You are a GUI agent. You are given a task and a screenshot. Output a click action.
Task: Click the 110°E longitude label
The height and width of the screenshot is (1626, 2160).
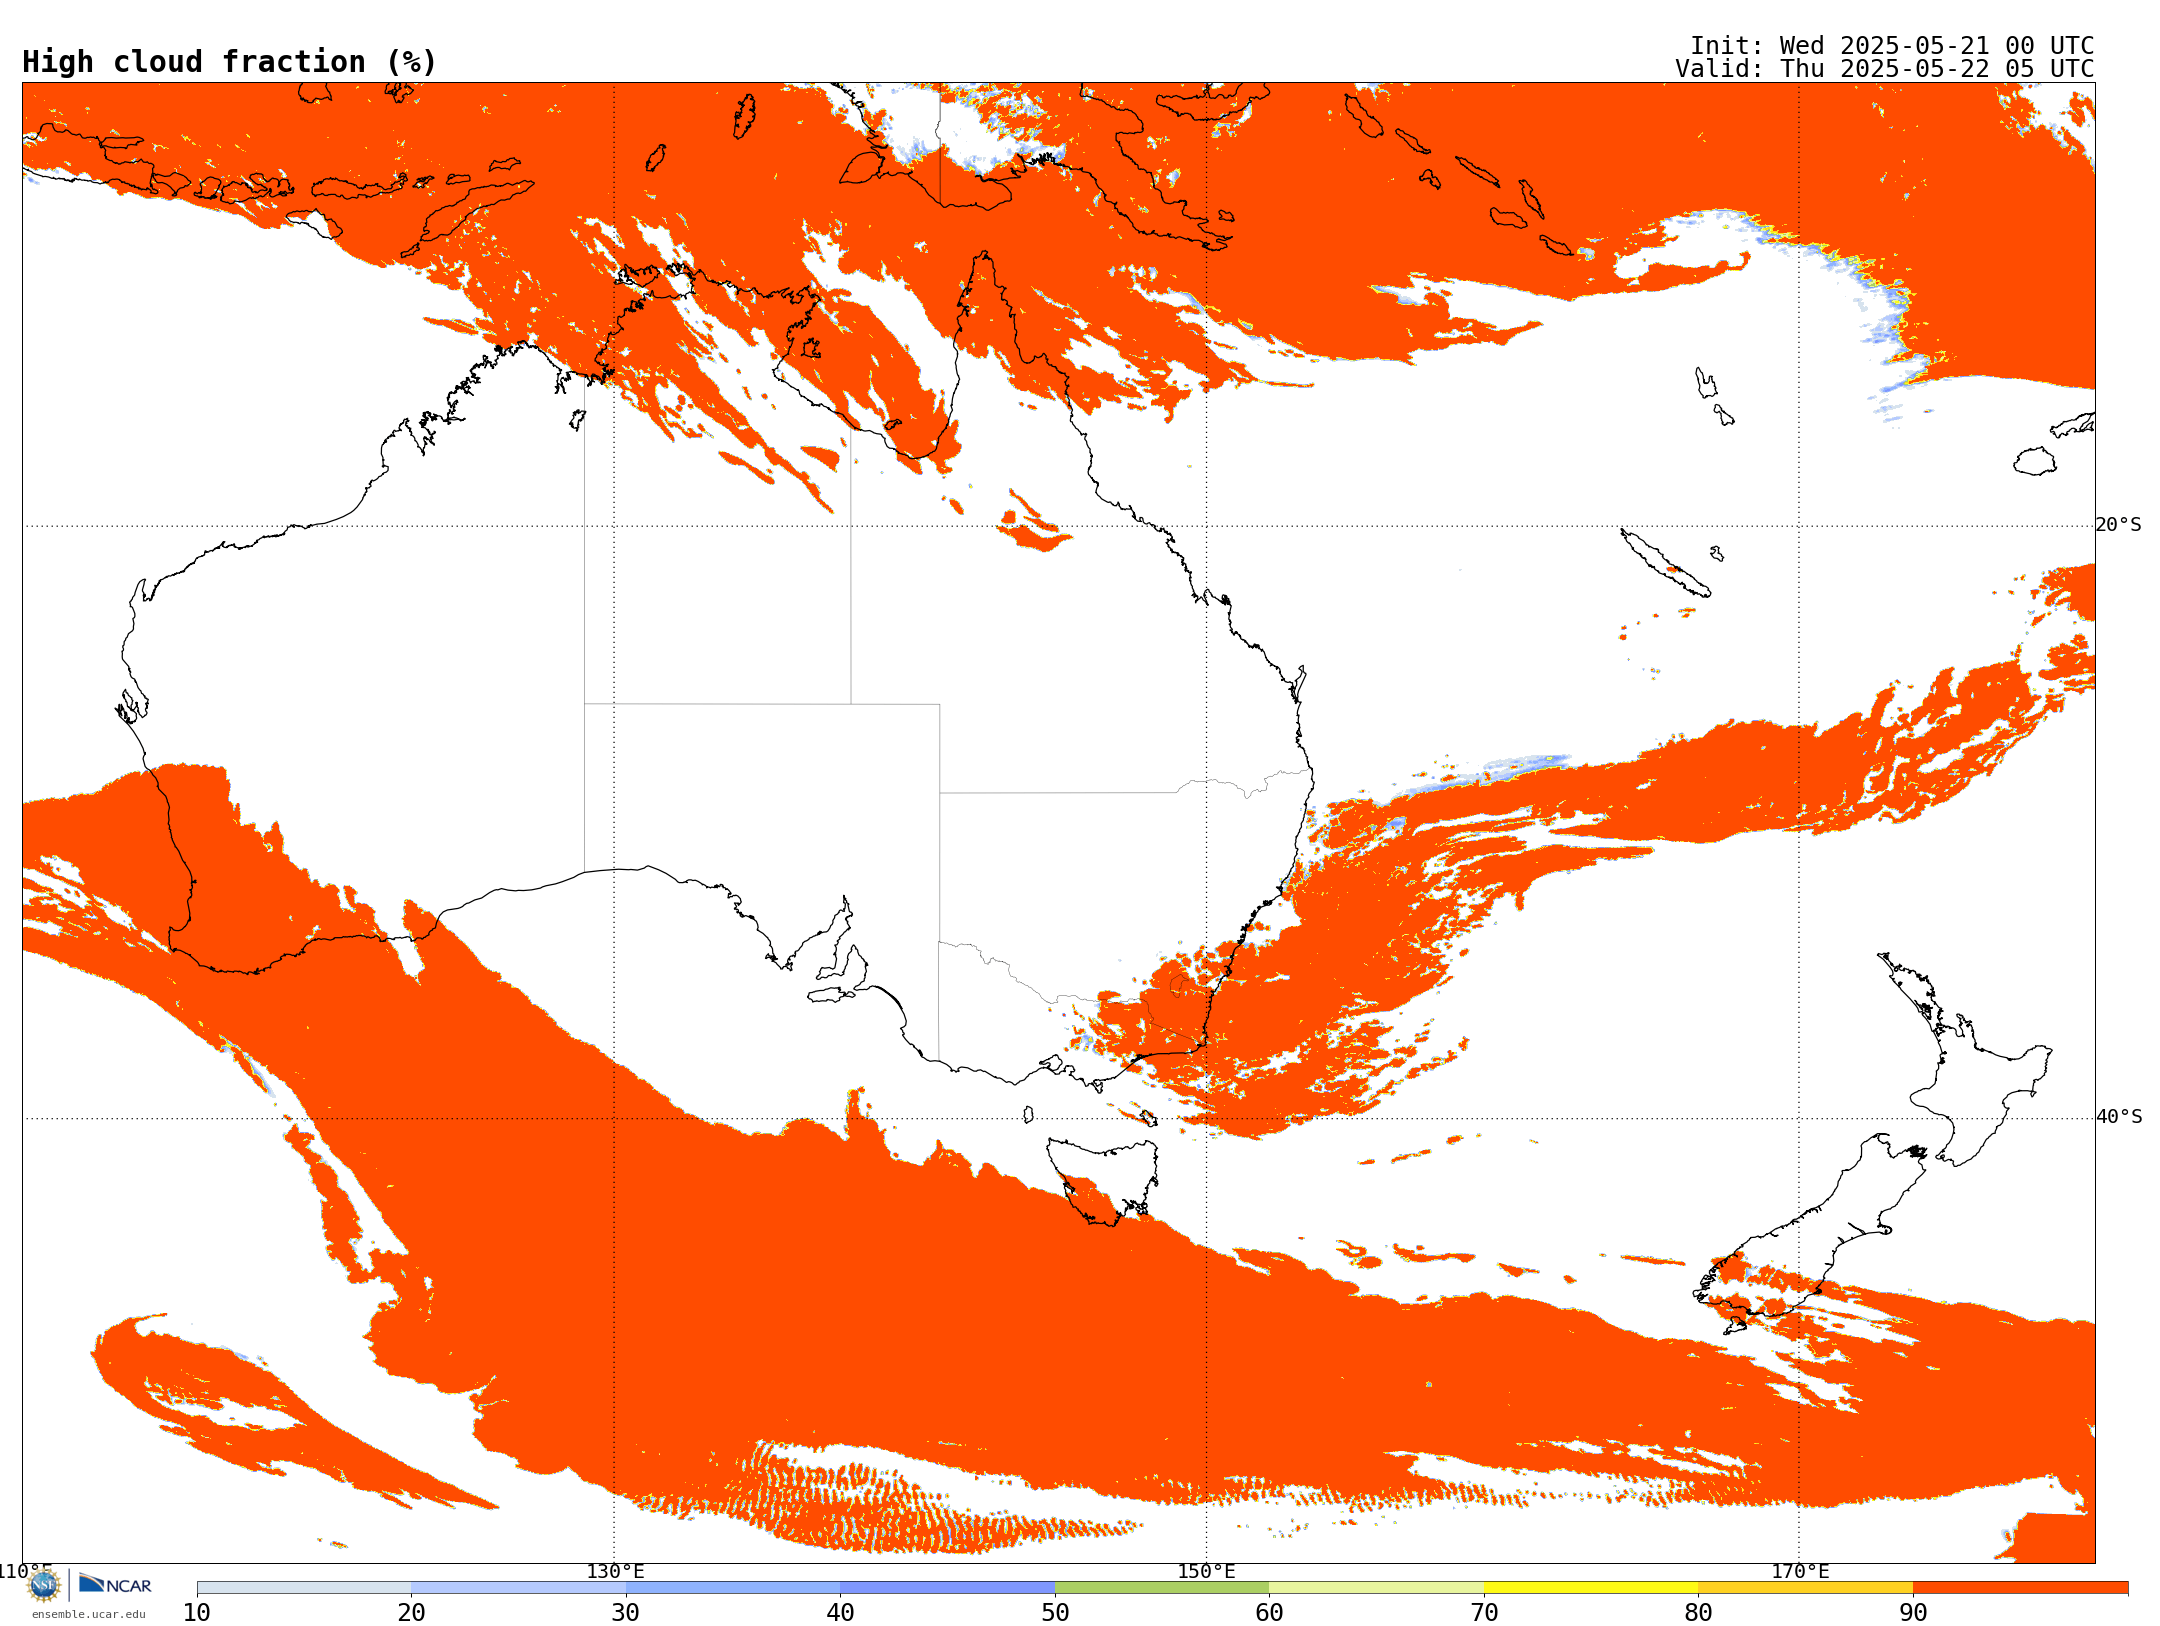pyautogui.click(x=24, y=1571)
